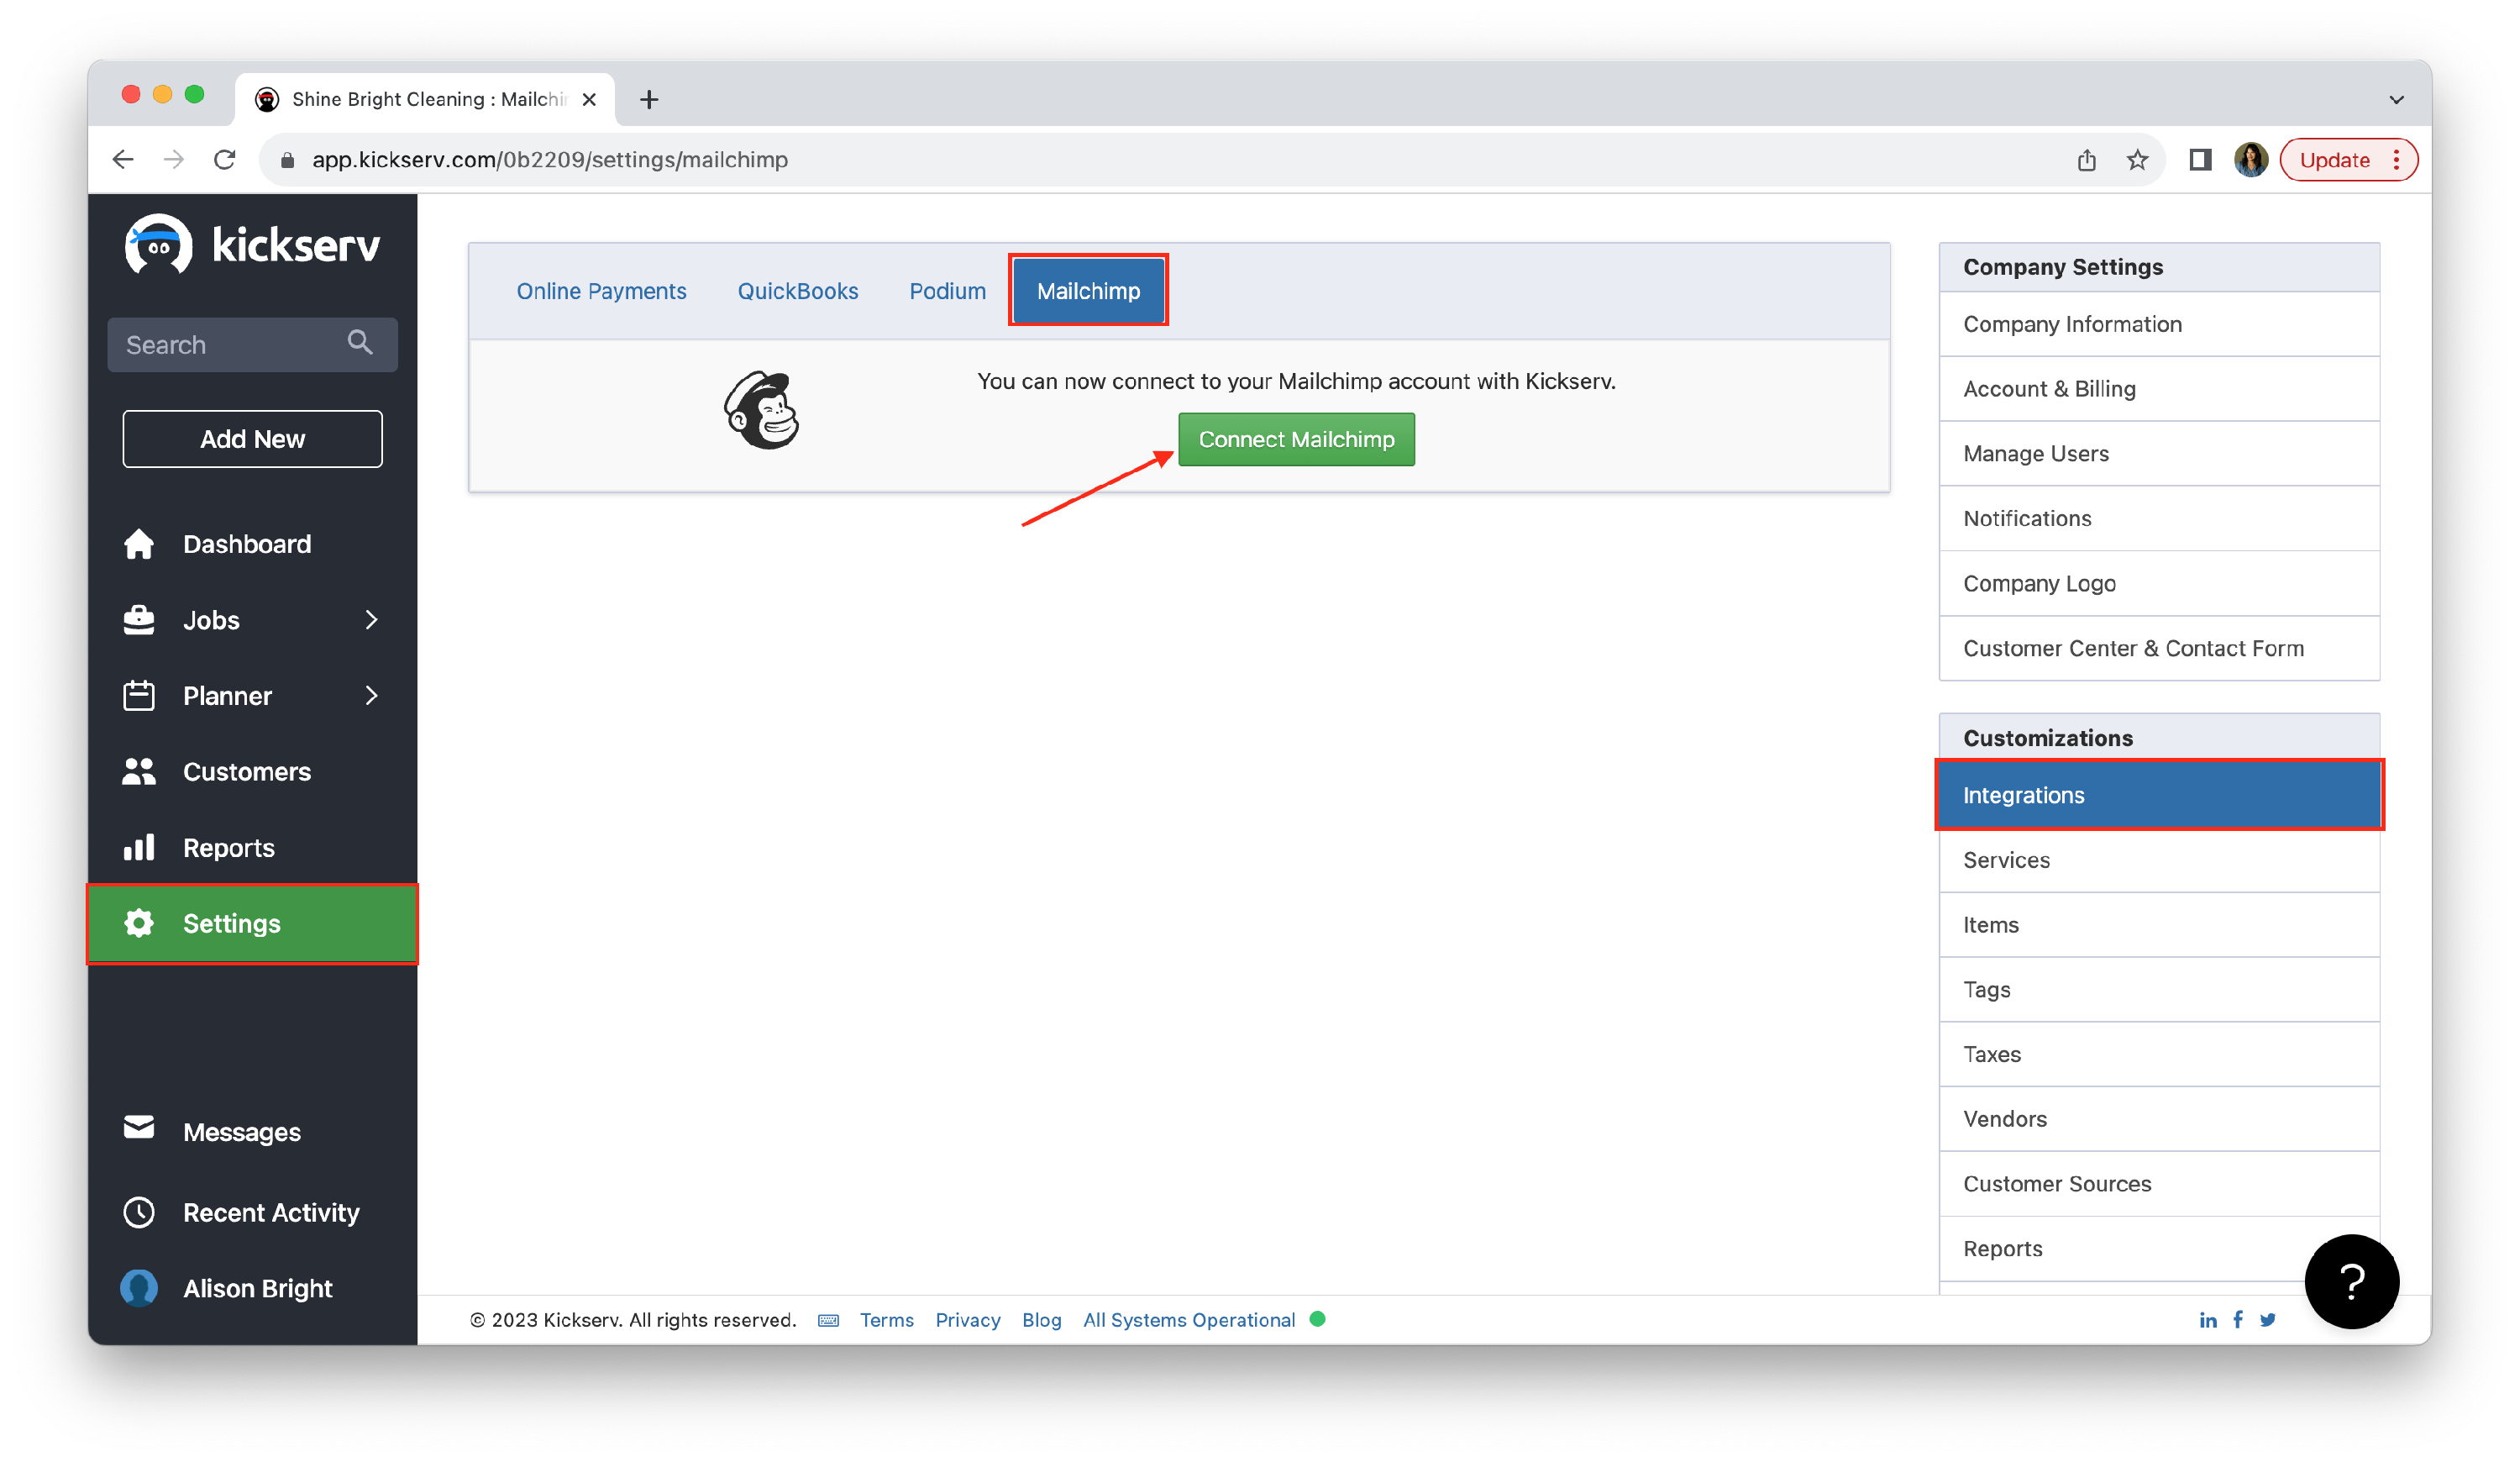Open Kickserv's Twitter page icon
The width and height of the screenshot is (2520, 1462).
tap(2267, 1320)
